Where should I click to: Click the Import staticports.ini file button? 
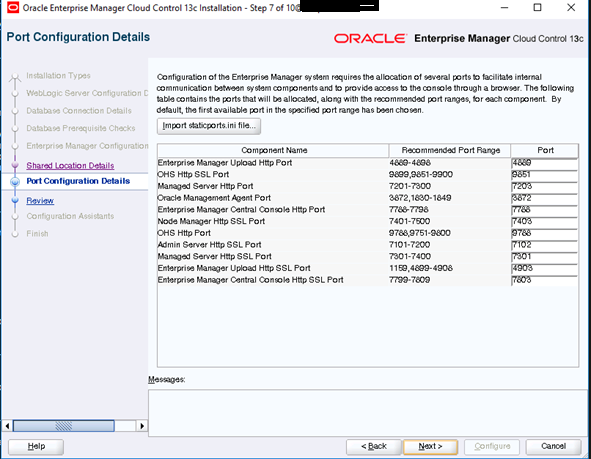tap(209, 126)
